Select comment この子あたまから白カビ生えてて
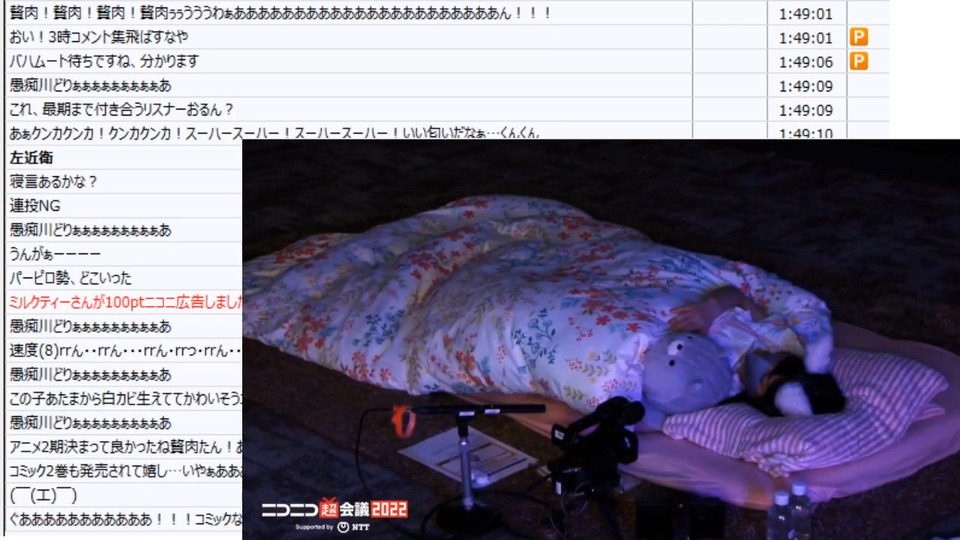960x540 pixels. click(126, 399)
